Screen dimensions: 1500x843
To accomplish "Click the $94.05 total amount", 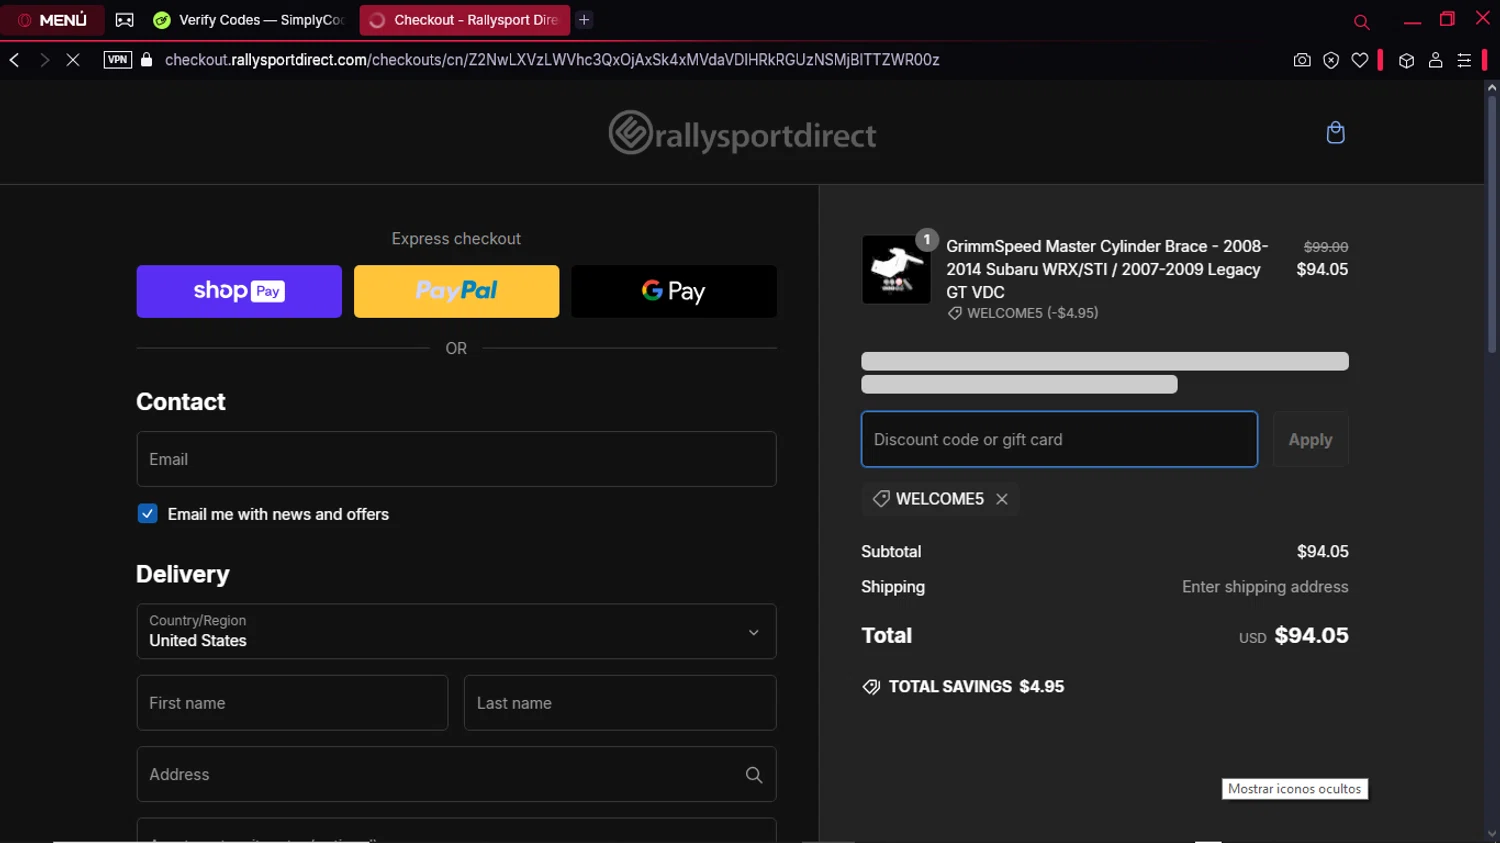I will (1311, 636).
